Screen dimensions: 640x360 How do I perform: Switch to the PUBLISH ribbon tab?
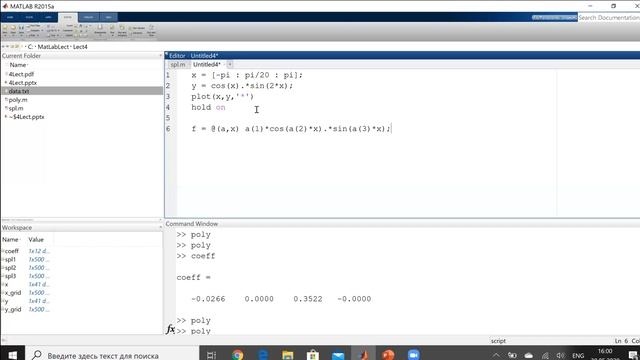point(88,17)
